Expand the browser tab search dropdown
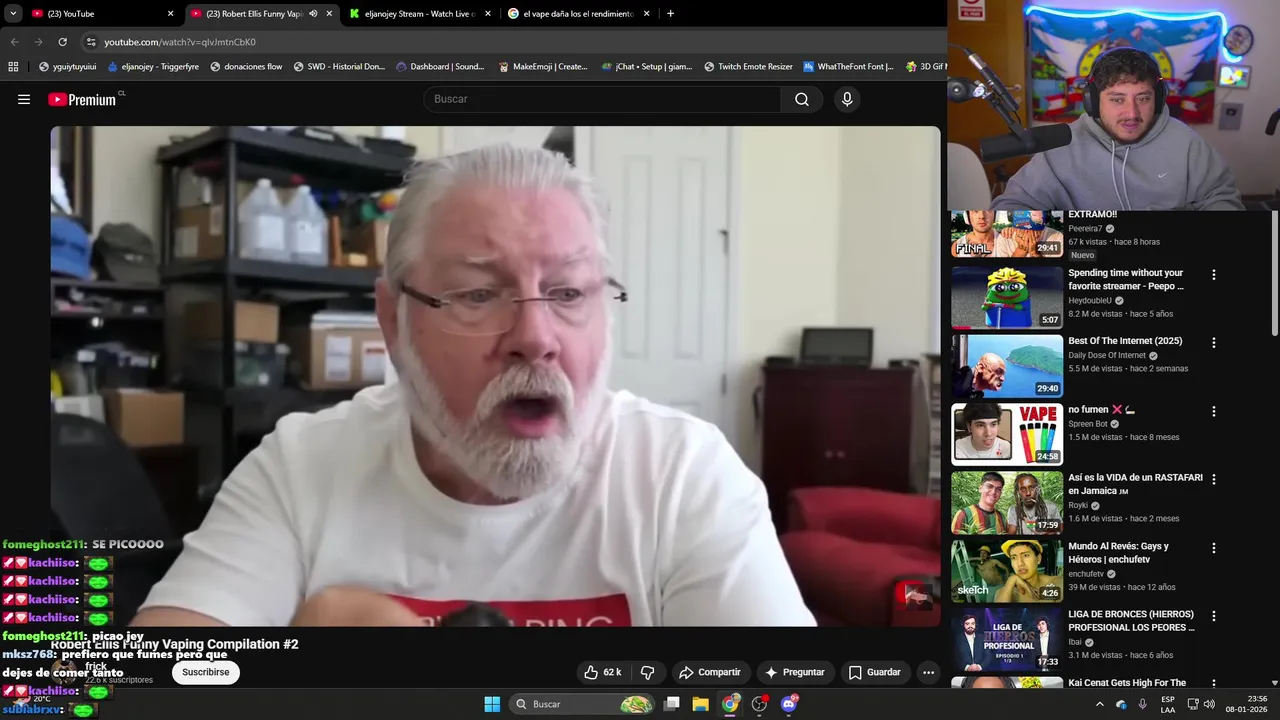The width and height of the screenshot is (1280, 720). (13, 14)
